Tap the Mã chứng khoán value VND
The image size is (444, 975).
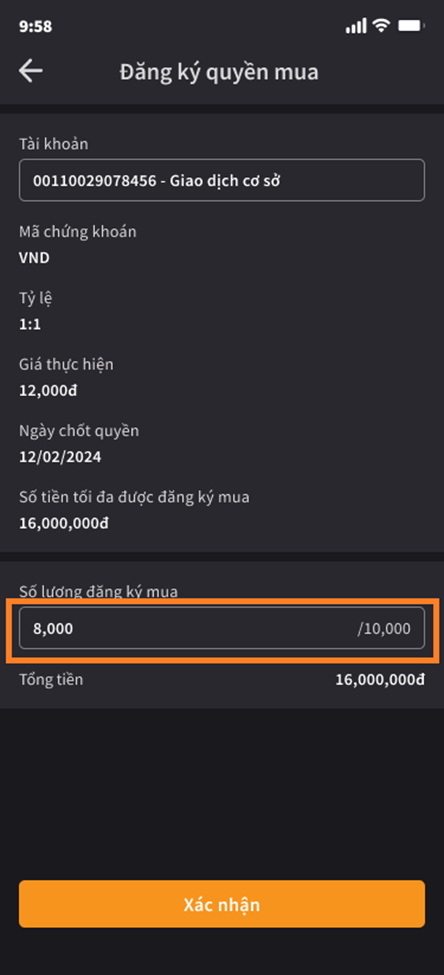[x=34, y=258]
